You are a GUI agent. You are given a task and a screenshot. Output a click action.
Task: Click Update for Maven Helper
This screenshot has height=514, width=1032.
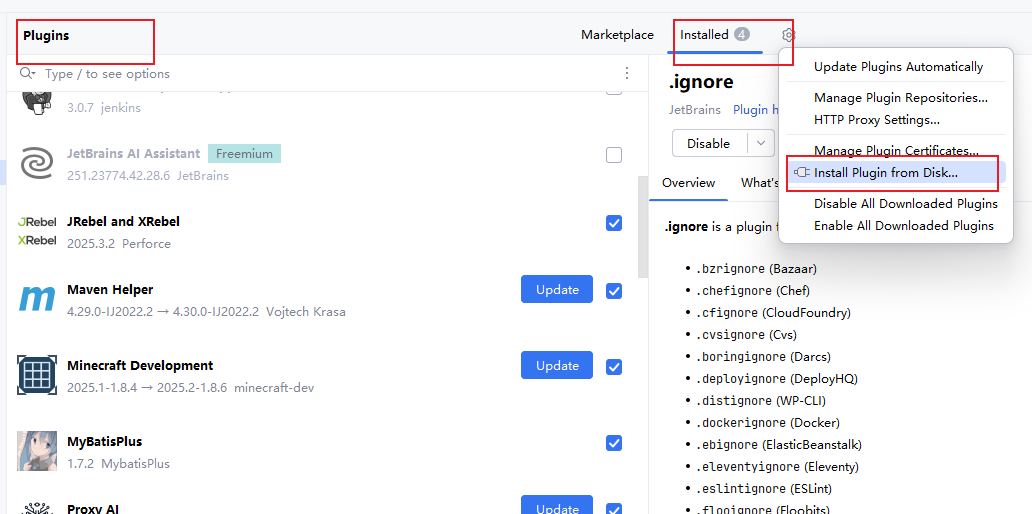pos(556,289)
